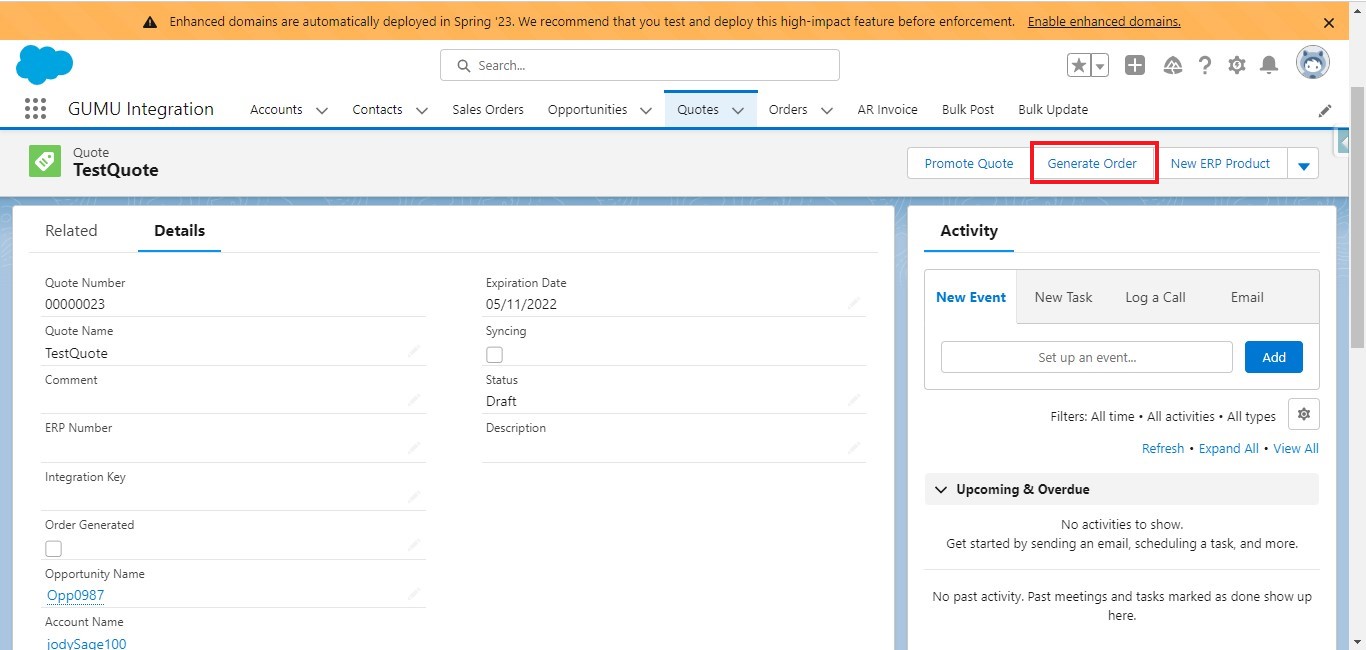The image size is (1366, 650).
Task: Click the View All link
Action: coord(1296,448)
